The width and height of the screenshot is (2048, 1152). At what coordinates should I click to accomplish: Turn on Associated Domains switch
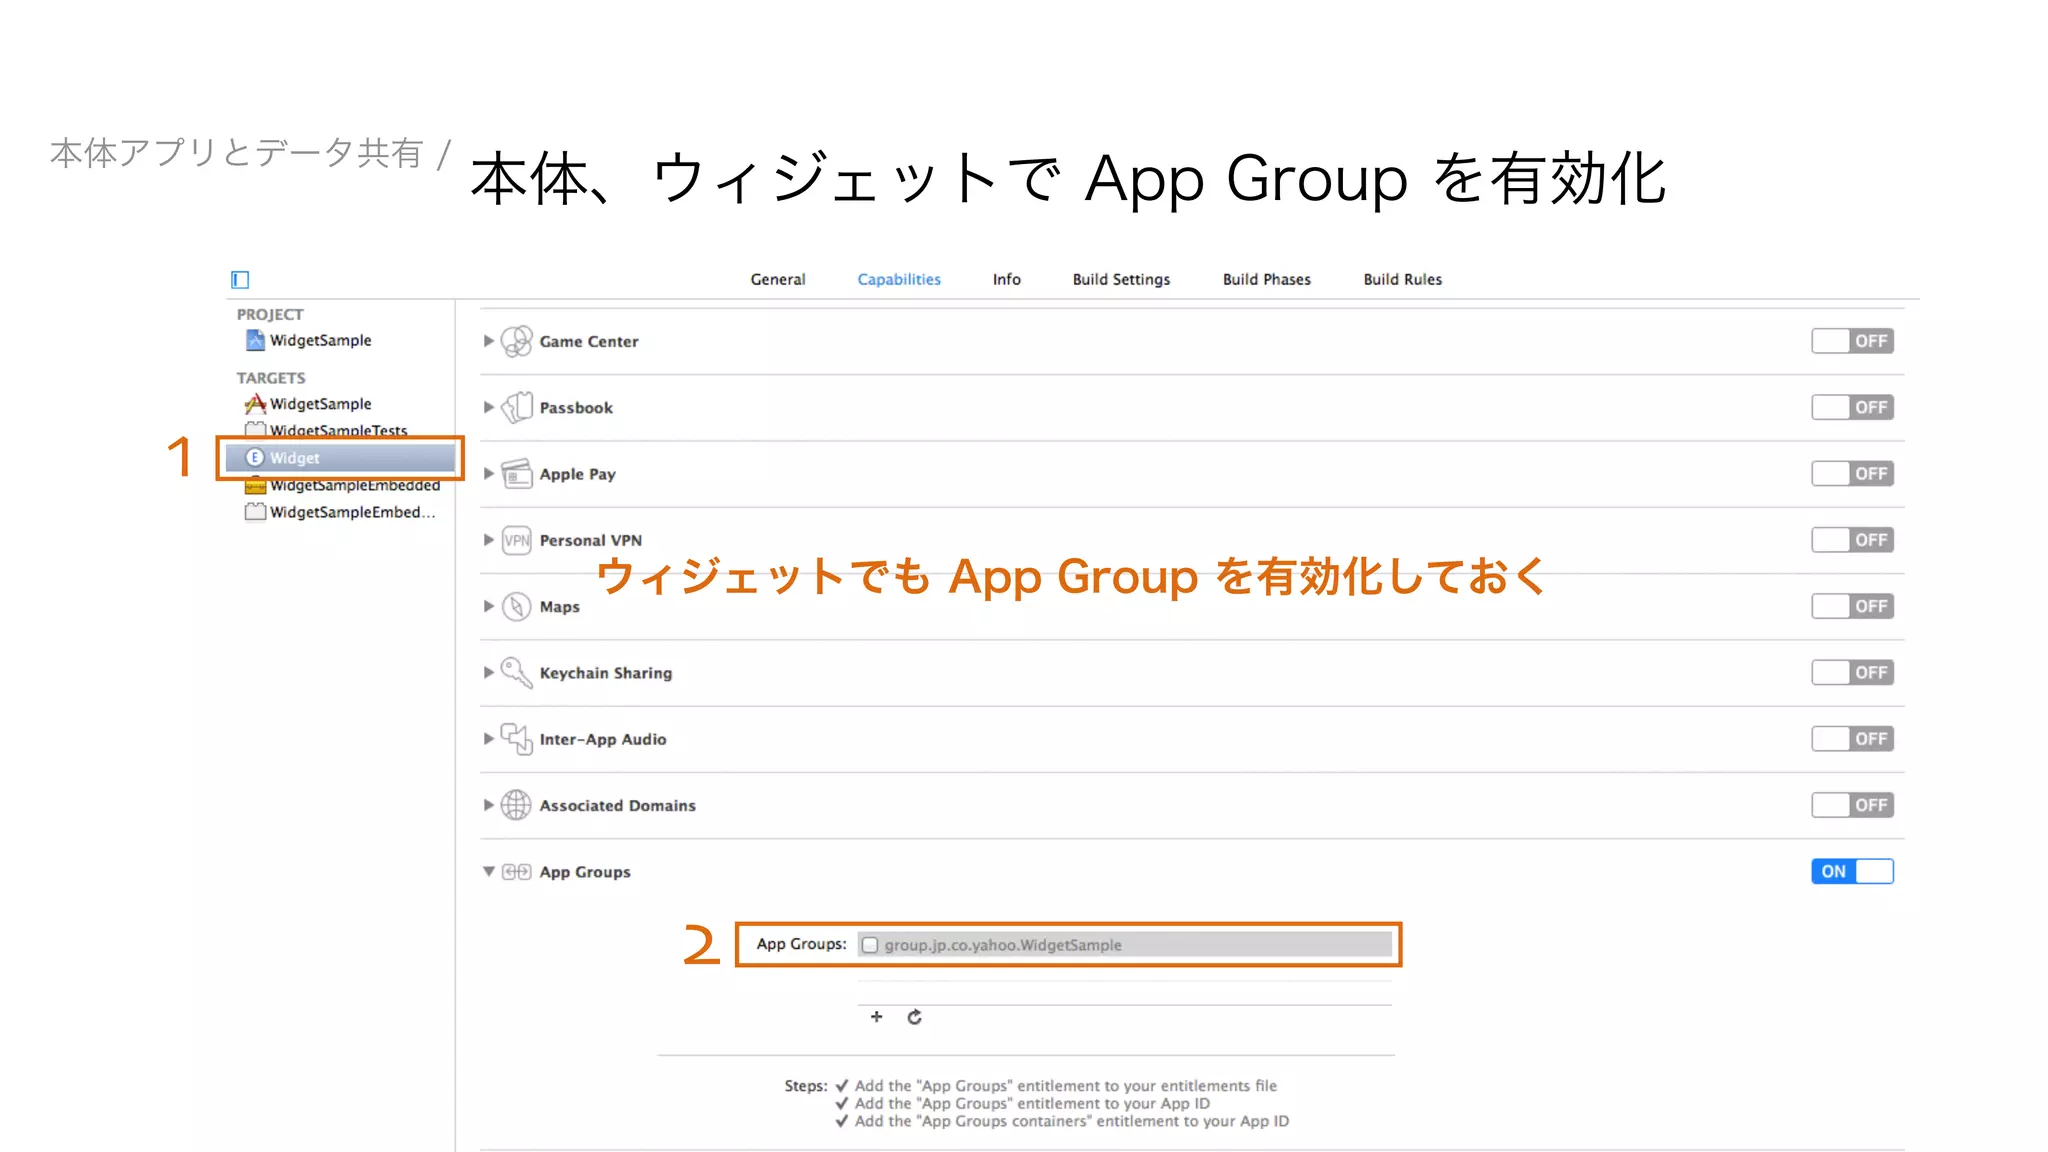point(1852,805)
